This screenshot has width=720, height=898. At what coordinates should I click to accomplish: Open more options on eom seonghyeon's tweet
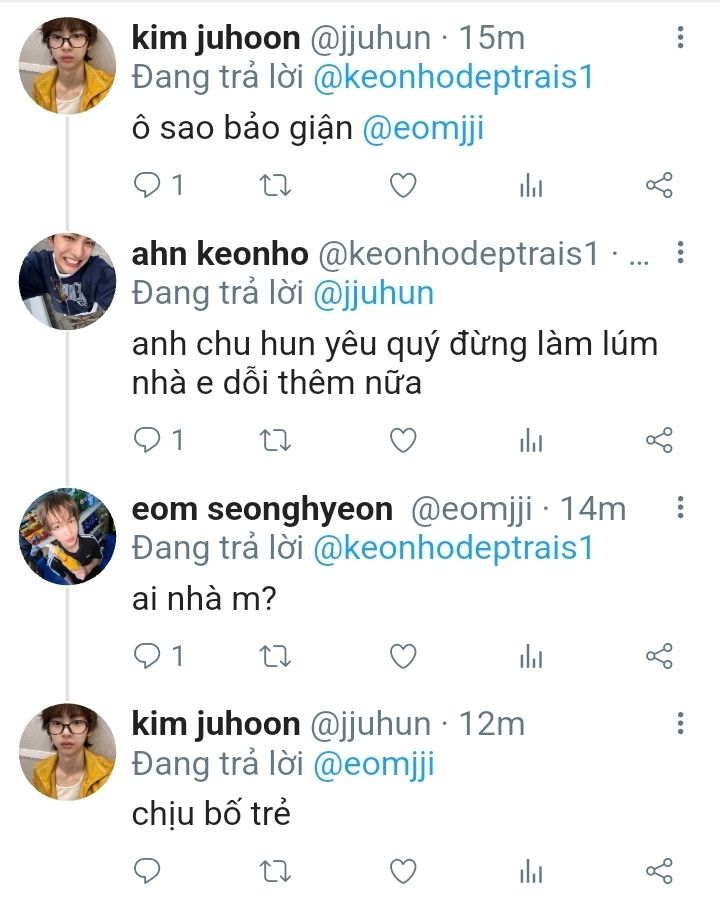pos(680,507)
